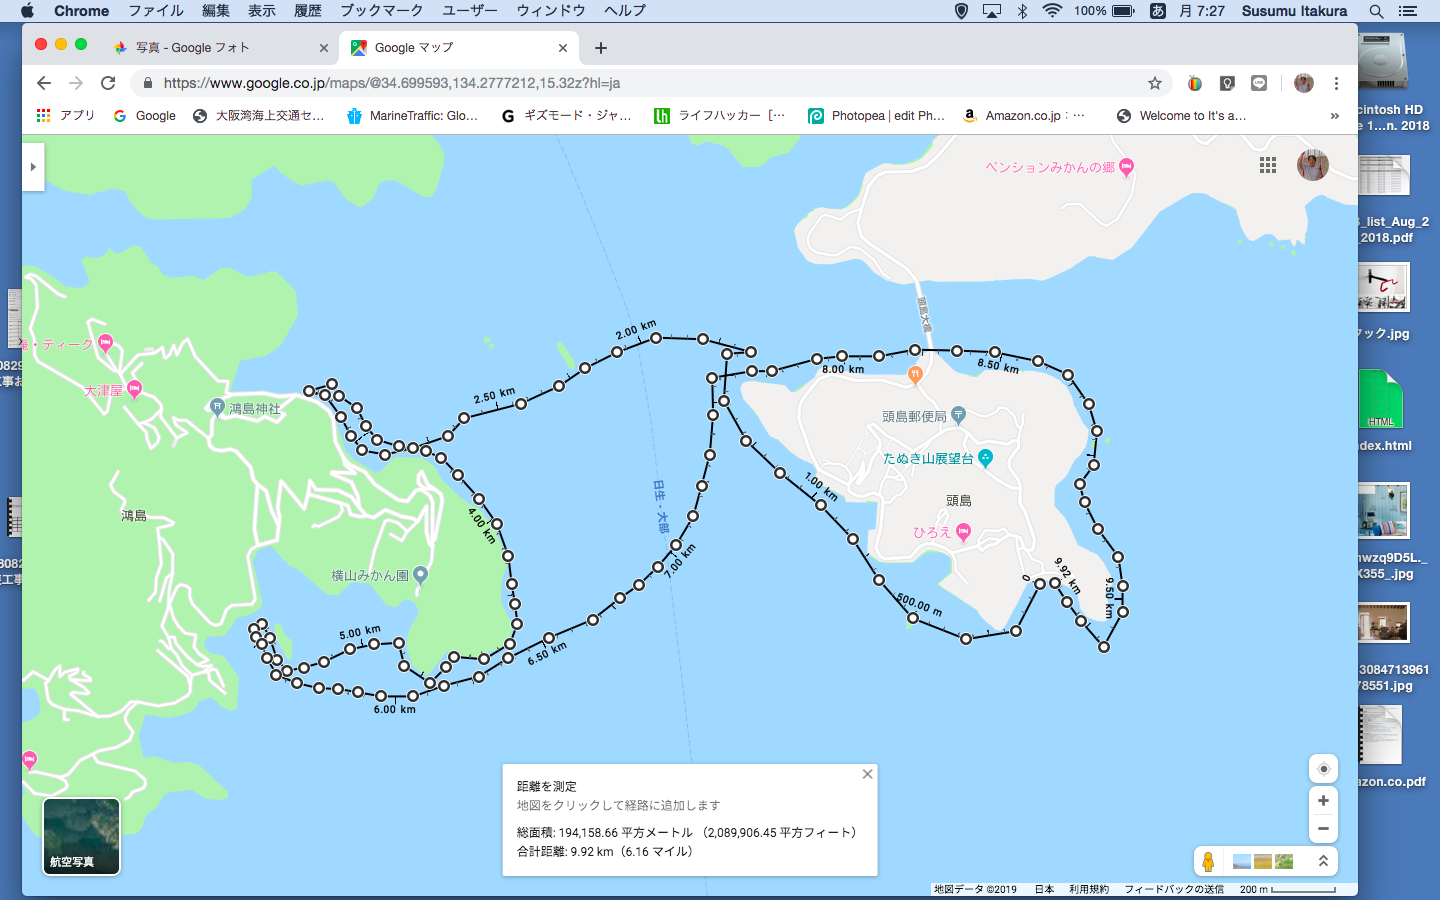
Task: Click the 頭島郵便局 post office marker
Action: tap(958, 415)
